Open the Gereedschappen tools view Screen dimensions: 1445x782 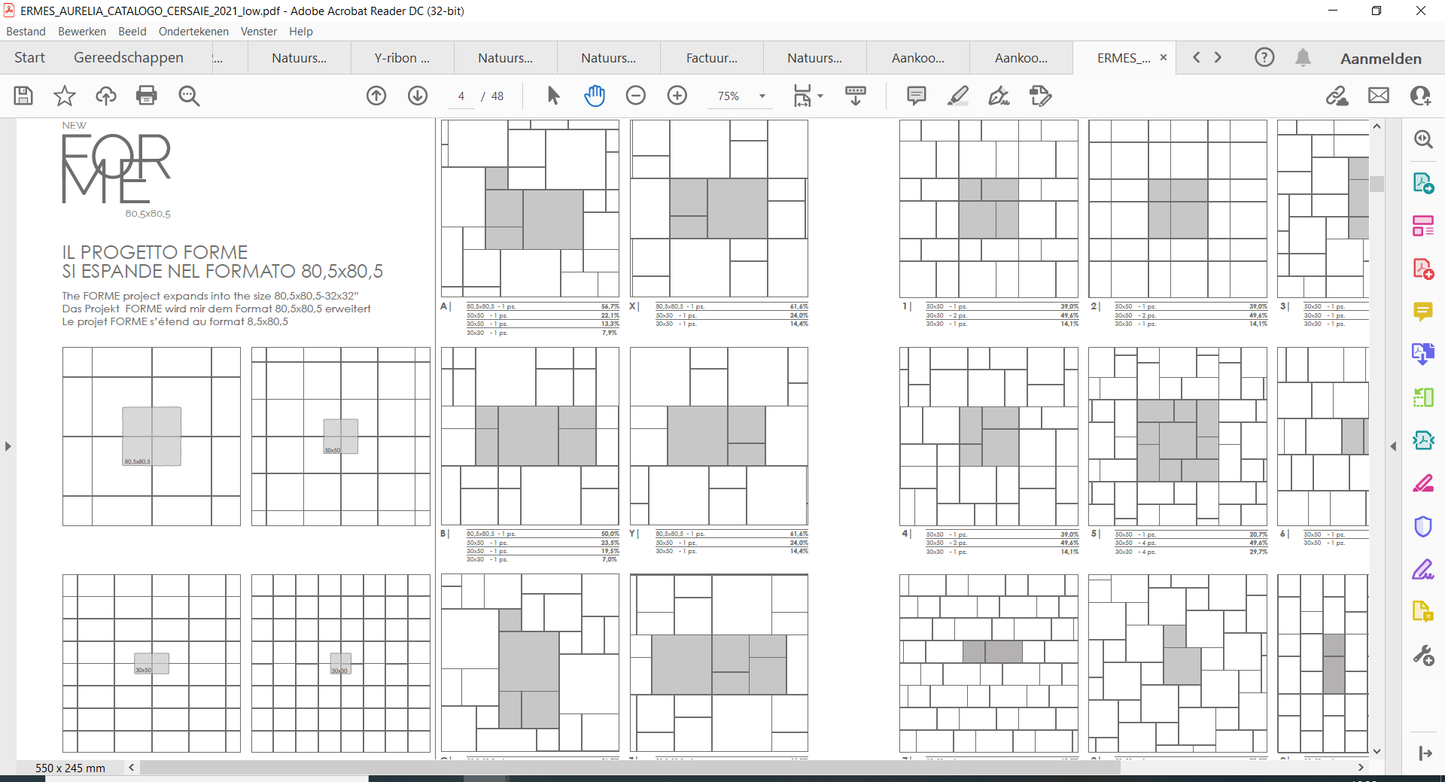click(128, 58)
